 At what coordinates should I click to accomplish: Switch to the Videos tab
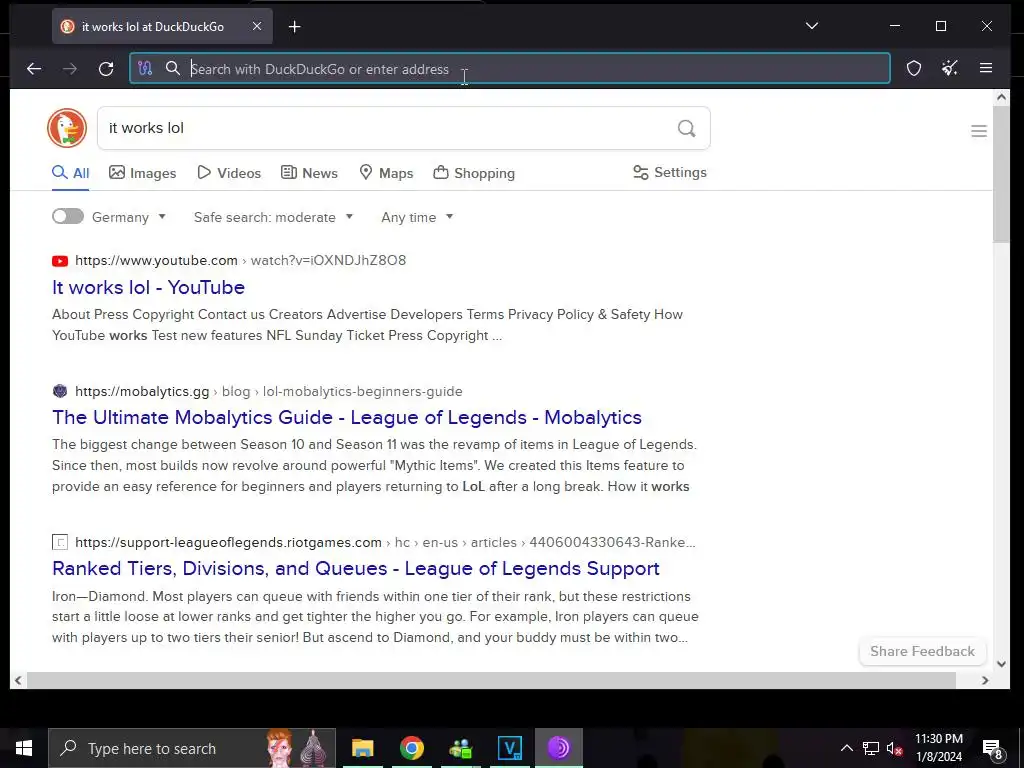(229, 173)
